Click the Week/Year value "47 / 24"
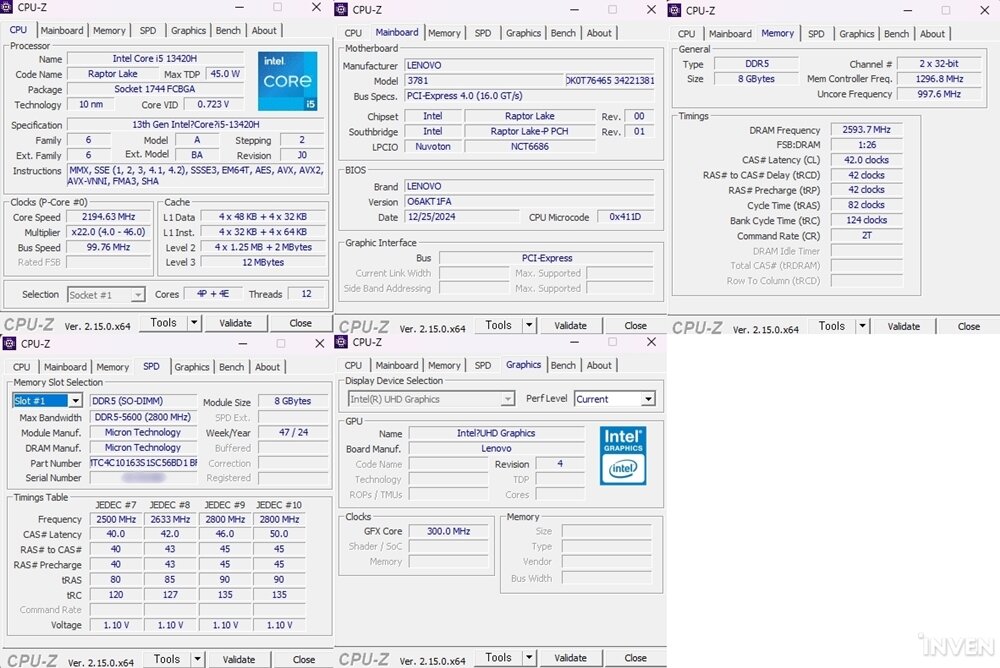1000x668 pixels. point(293,433)
